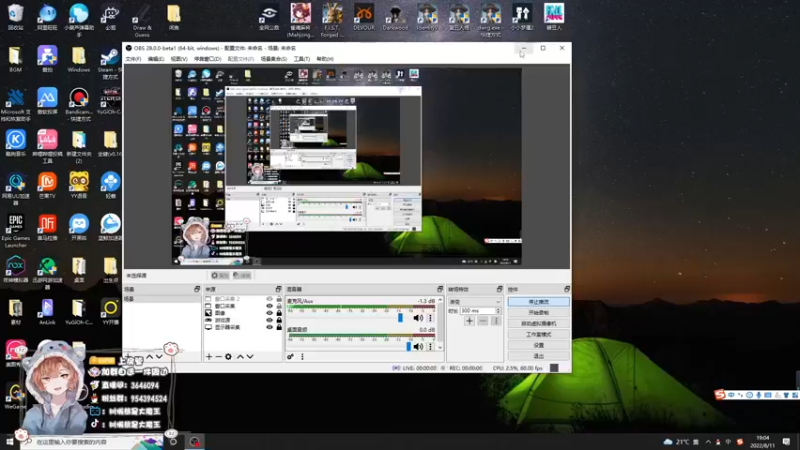Click the audio mixer scrollbar down arrow
The width and height of the screenshot is (800, 450).
(x=440, y=347)
